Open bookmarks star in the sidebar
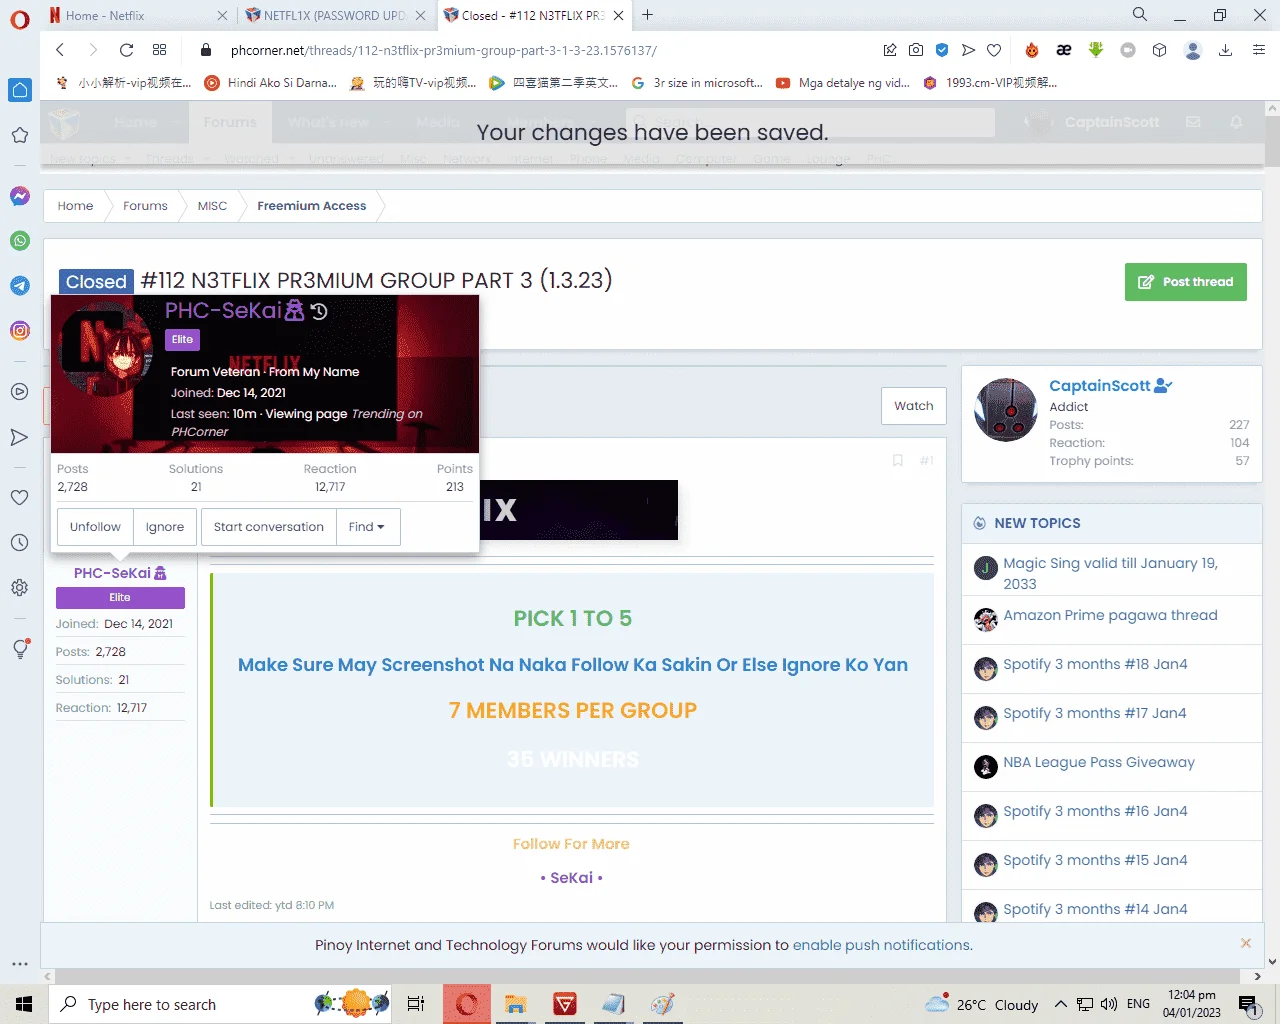 [20, 135]
